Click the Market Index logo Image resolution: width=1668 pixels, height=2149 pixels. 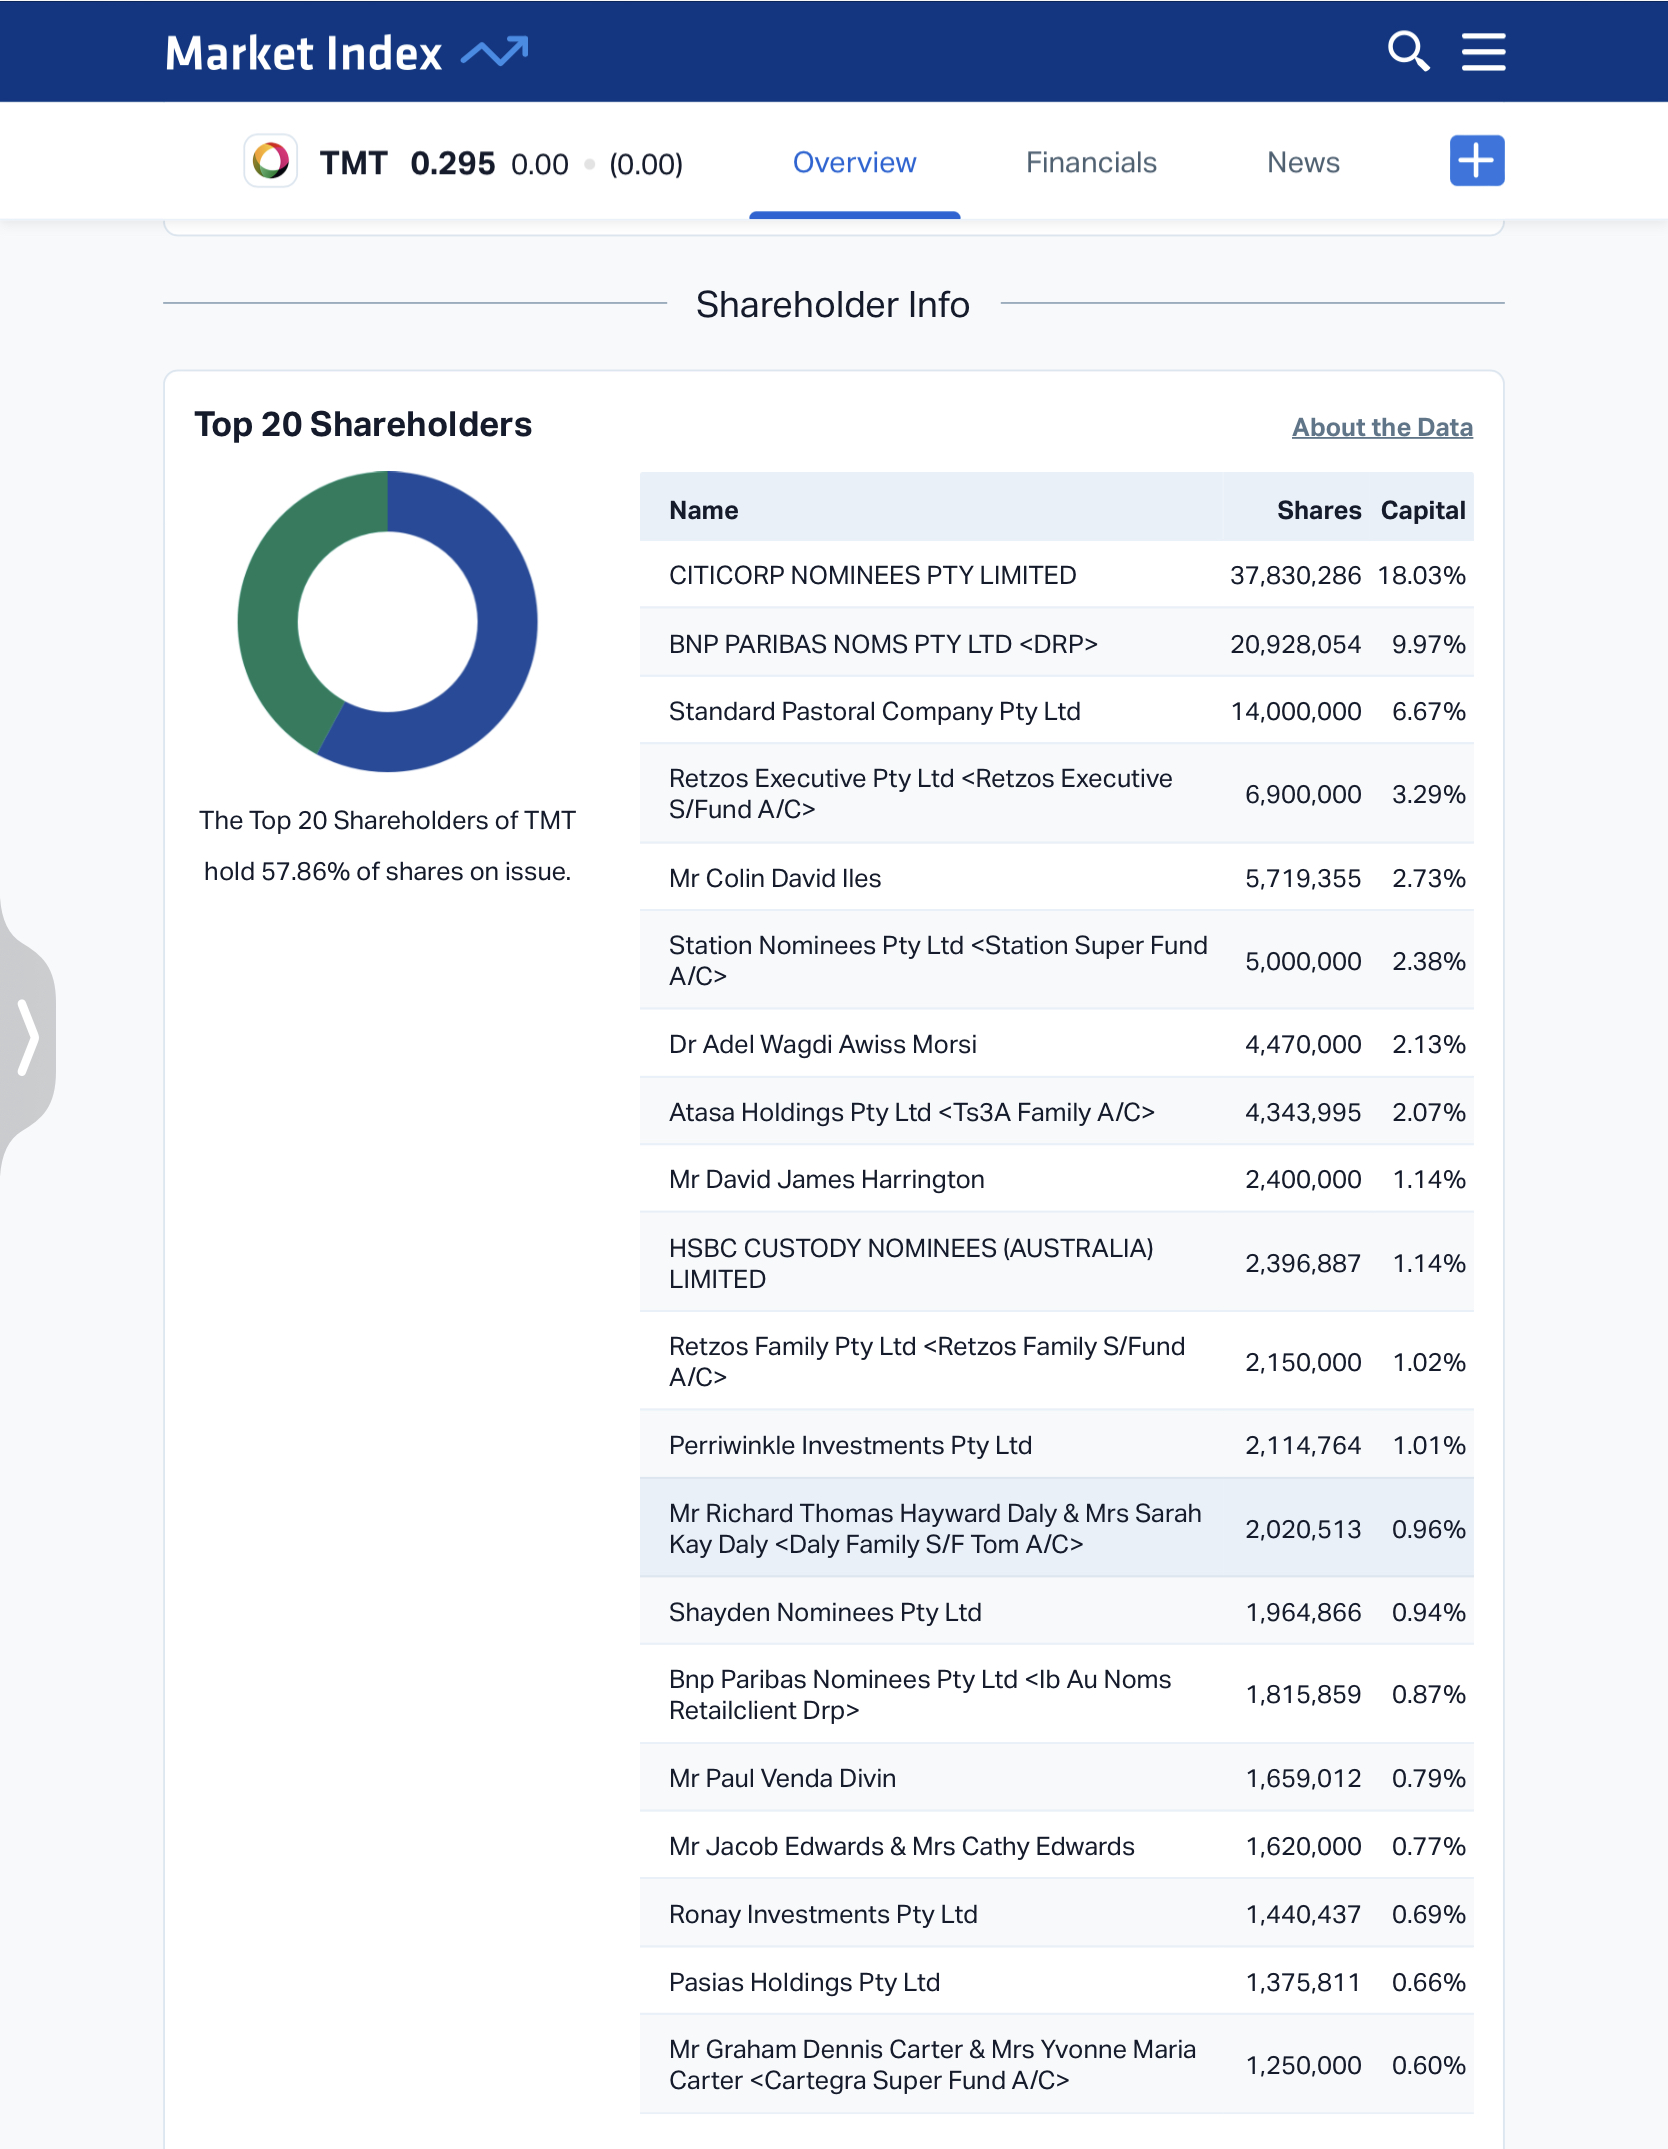(x=347, y=53)
